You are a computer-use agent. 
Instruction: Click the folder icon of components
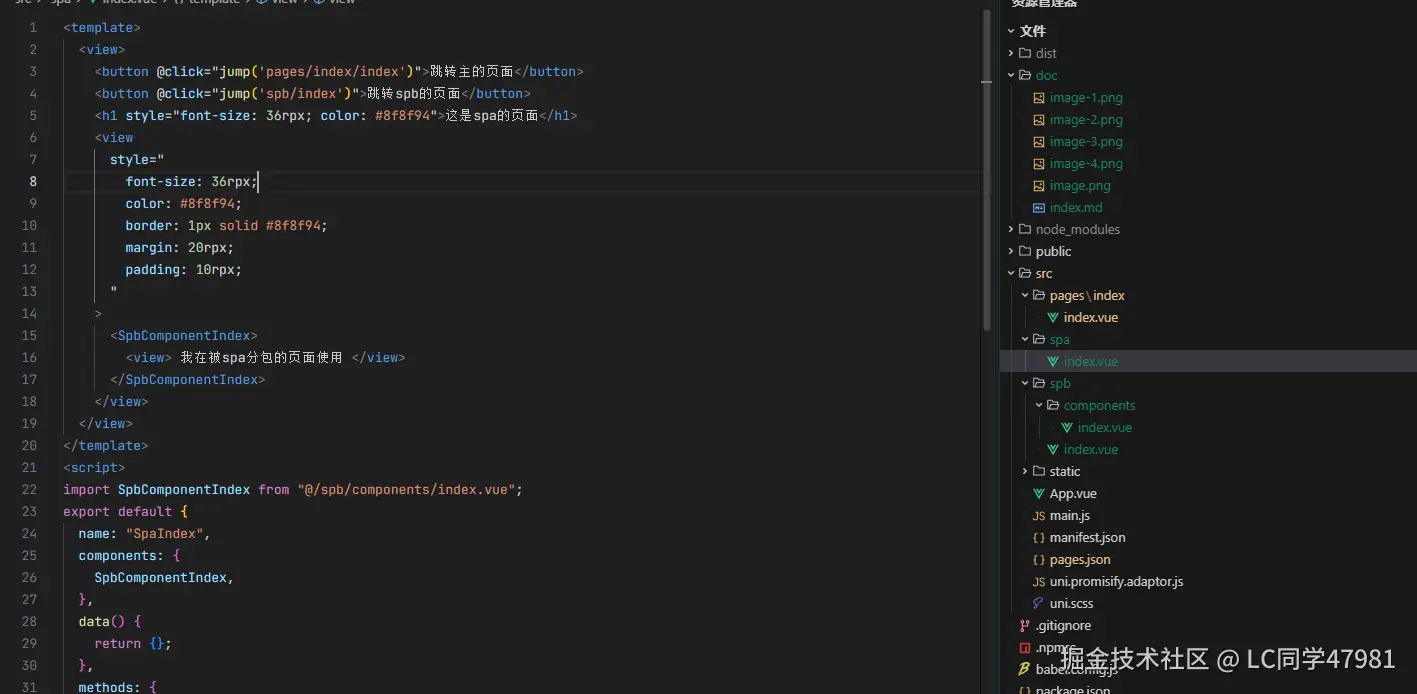pos(1053,405)
